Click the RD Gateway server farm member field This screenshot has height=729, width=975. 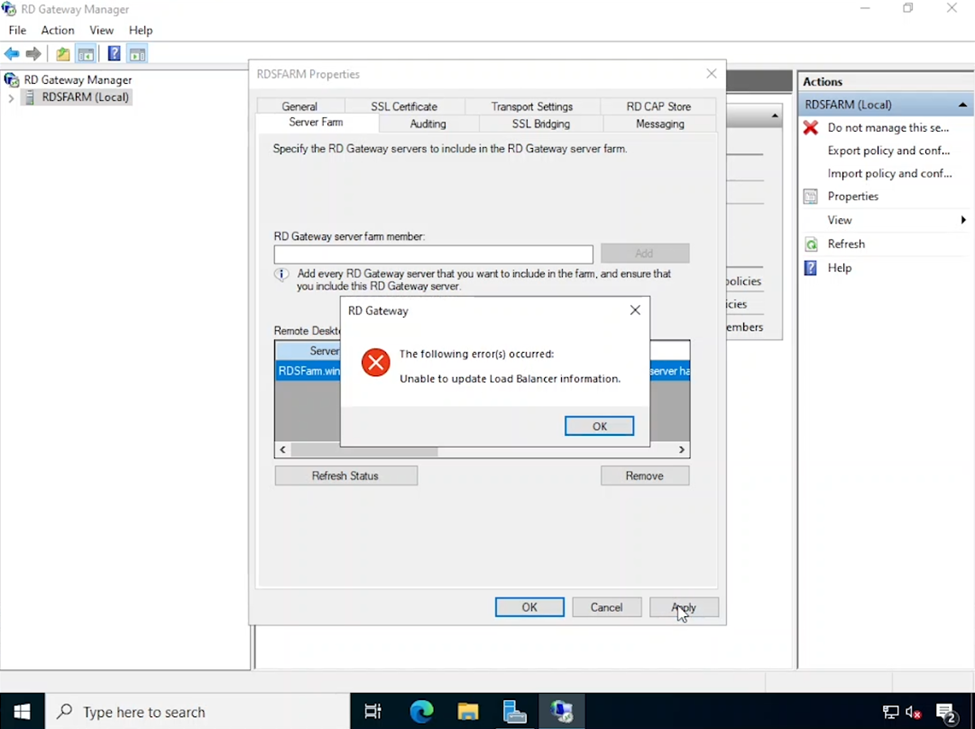pos(432,253)
